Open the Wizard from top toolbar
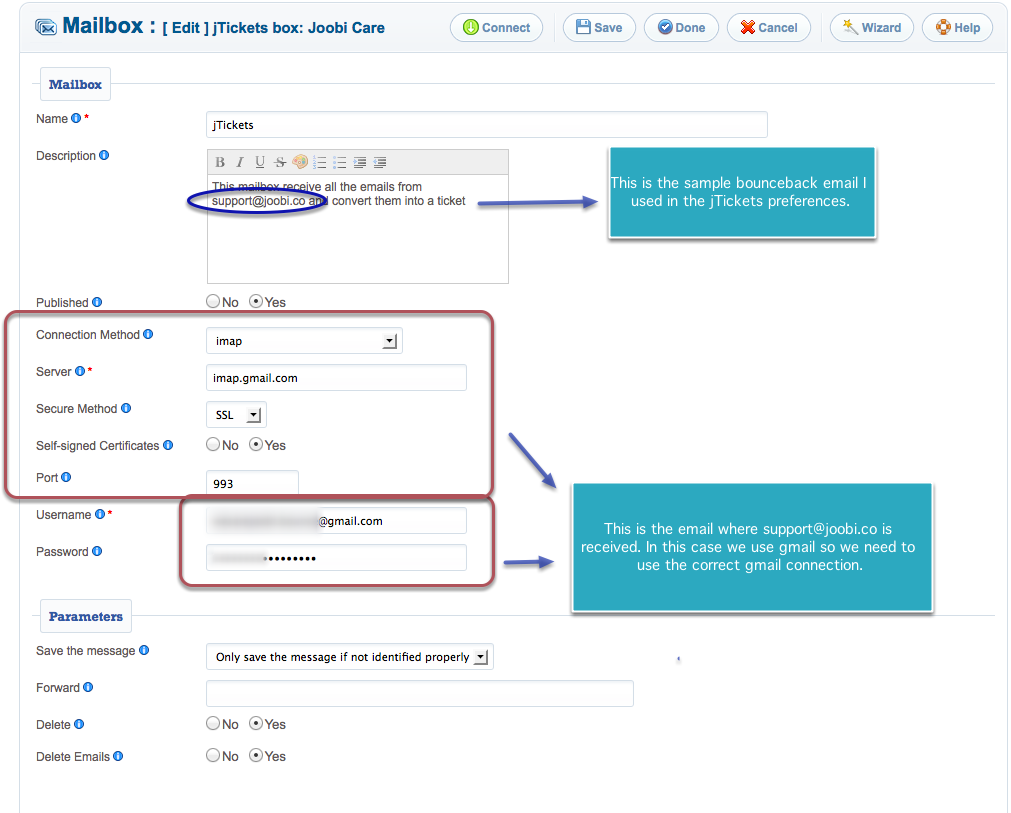The image size is (1011, 813). [x=871, y=28]
